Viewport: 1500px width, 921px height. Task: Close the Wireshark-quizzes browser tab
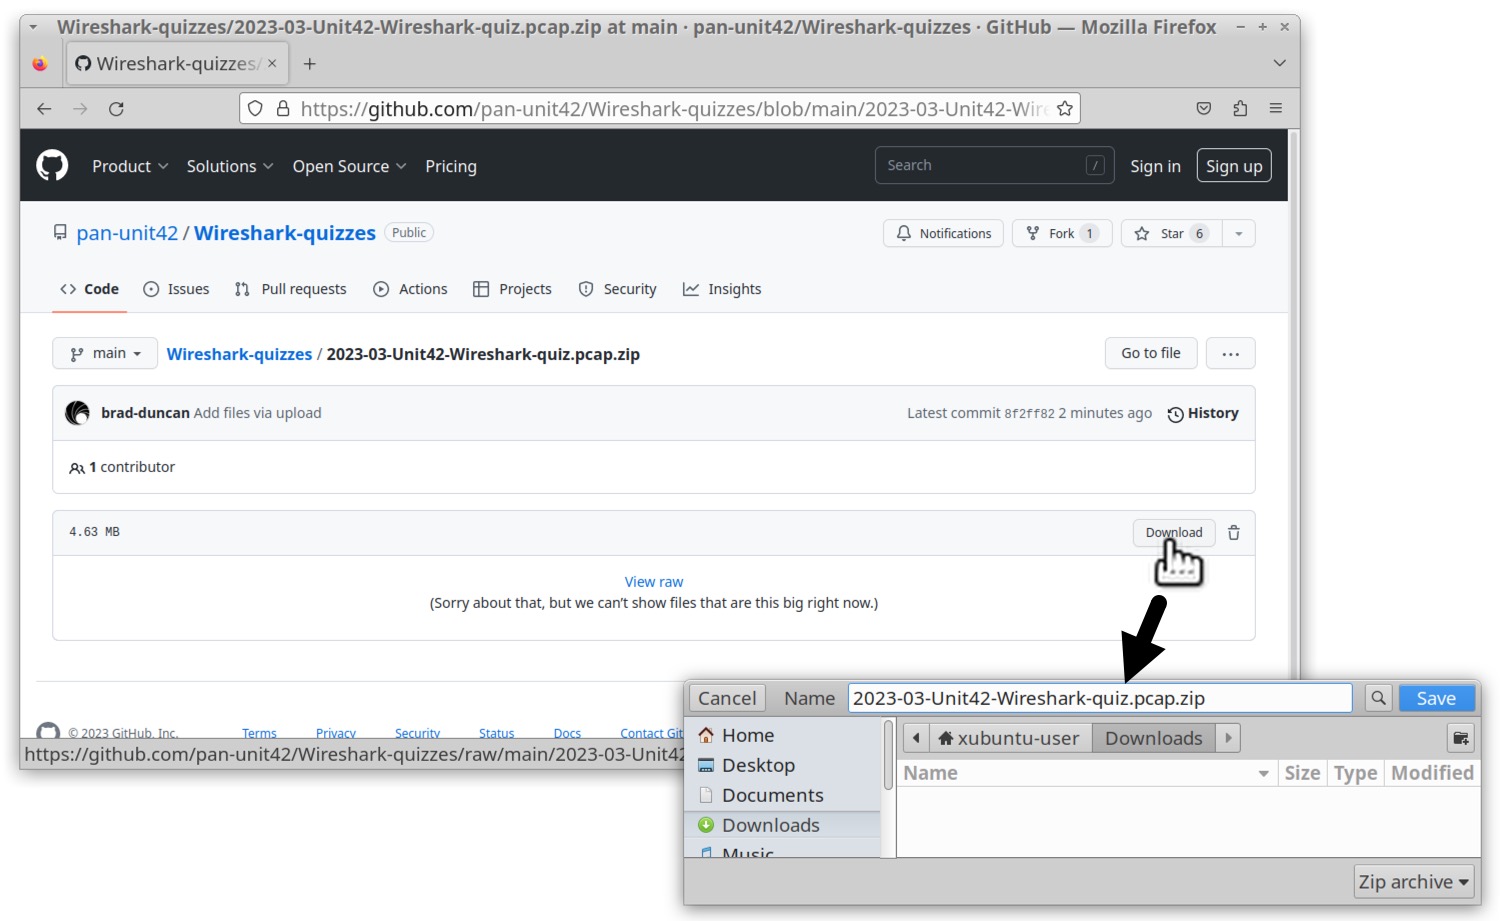[272, 63]
